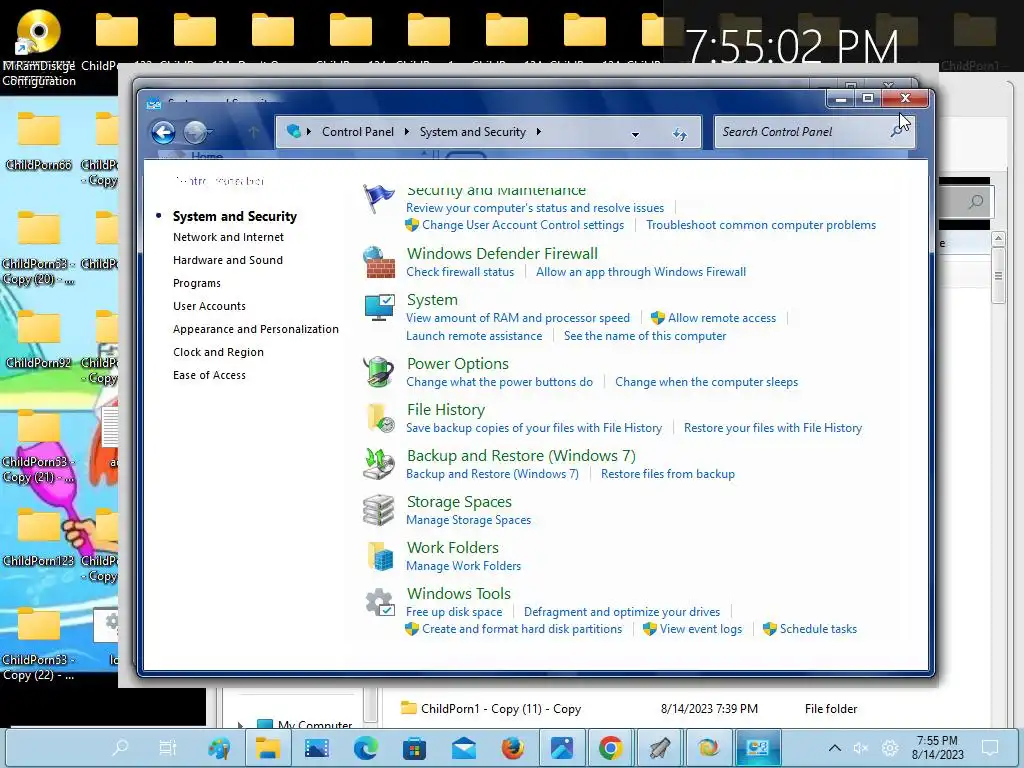Select Network and Internet in the sidebar
The width and height of the screenshot is (1024, 768).
point(229,237)
